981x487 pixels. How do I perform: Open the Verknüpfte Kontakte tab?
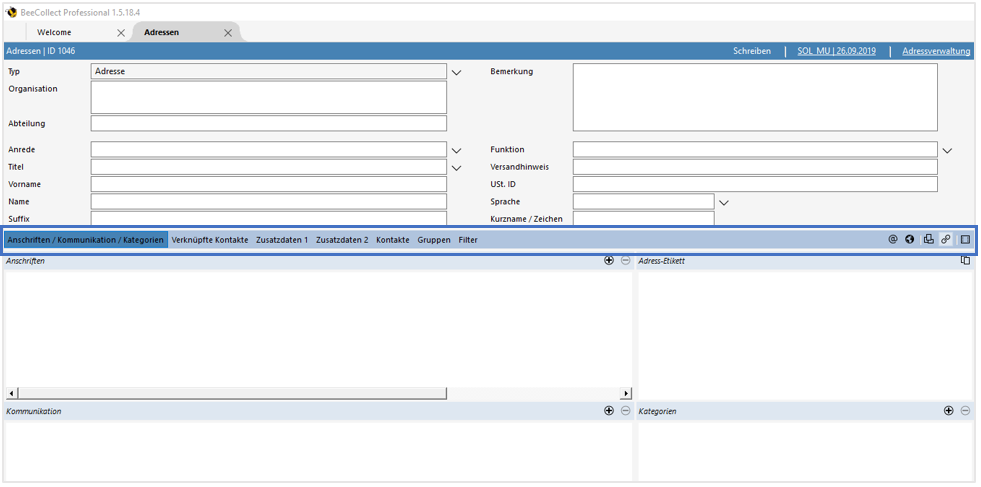coord(210,240)
